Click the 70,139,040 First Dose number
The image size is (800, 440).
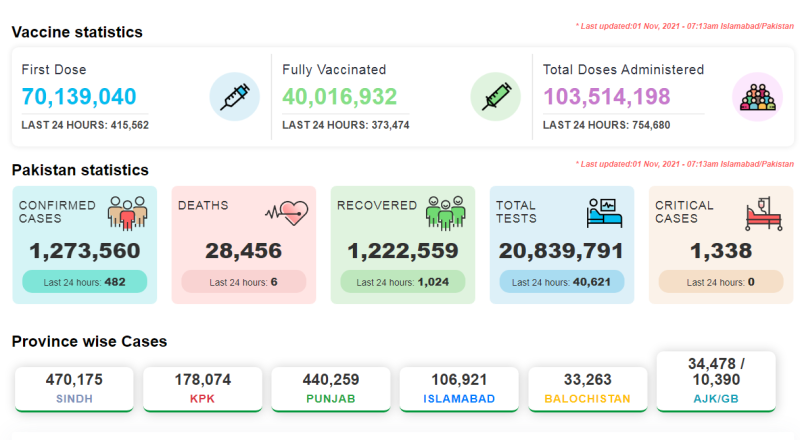click(79, 97)
